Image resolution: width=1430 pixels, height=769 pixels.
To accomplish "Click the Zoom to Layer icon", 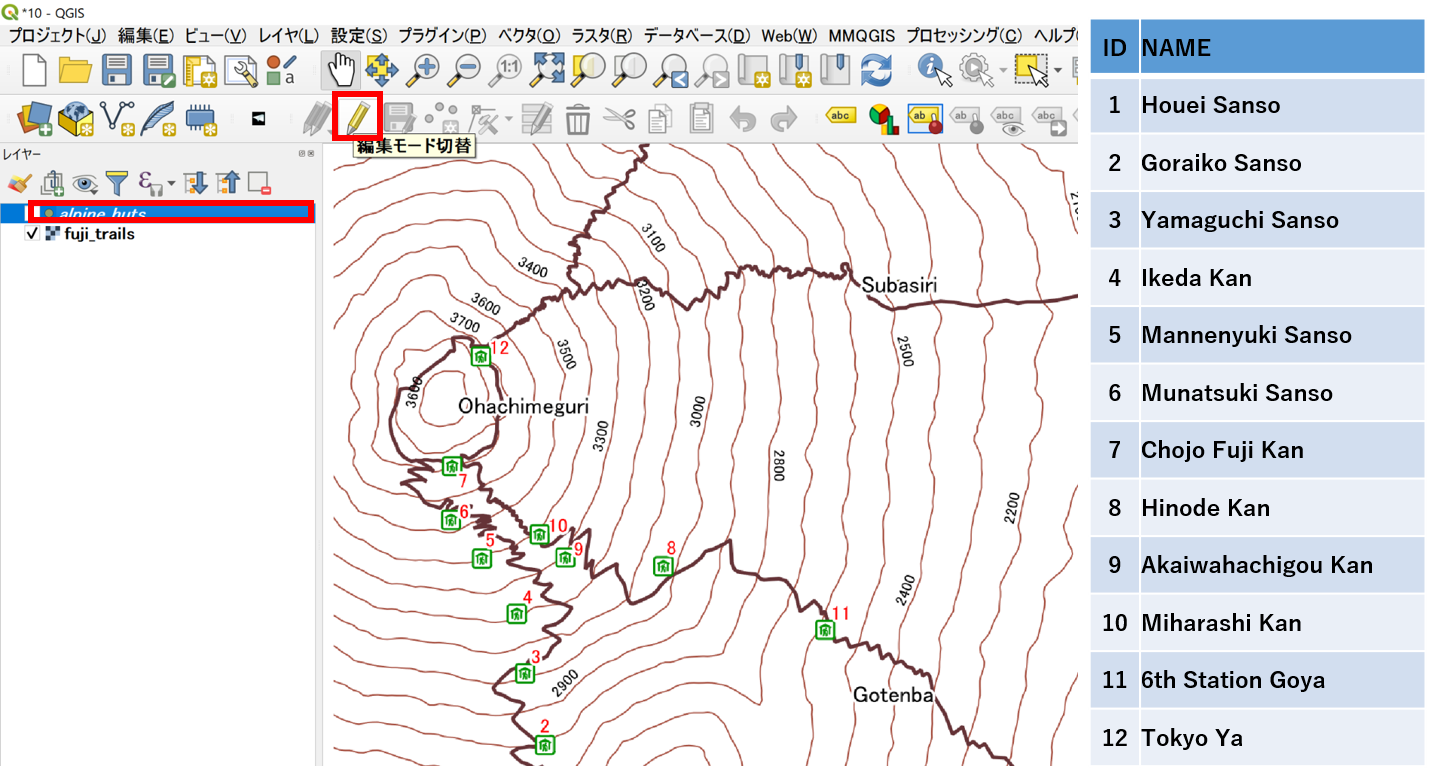I will click(631, 69).
